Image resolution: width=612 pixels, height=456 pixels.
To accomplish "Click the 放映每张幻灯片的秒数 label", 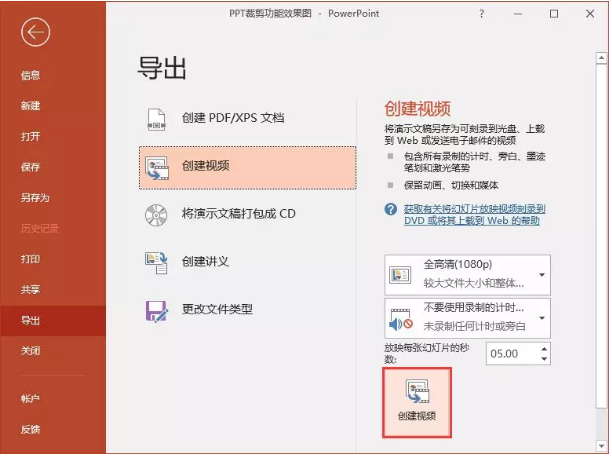I will tap(427, 353).
